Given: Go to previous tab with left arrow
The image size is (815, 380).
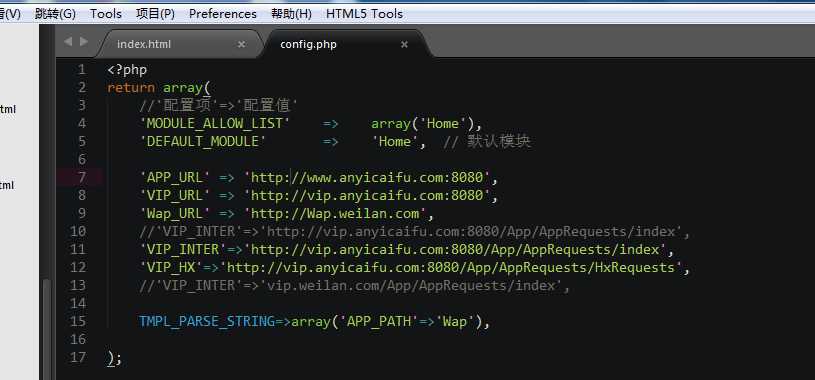Looking at the screenshot, I should [x=68, y=42].
